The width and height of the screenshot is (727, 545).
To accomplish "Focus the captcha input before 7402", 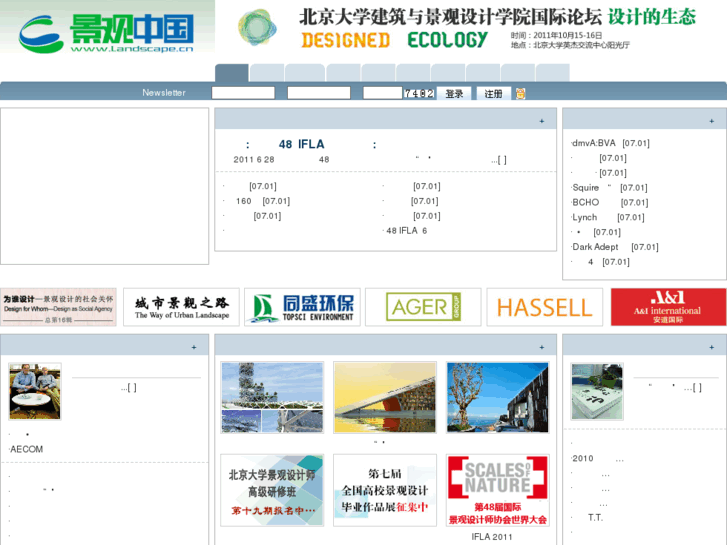I will [383, 93].
